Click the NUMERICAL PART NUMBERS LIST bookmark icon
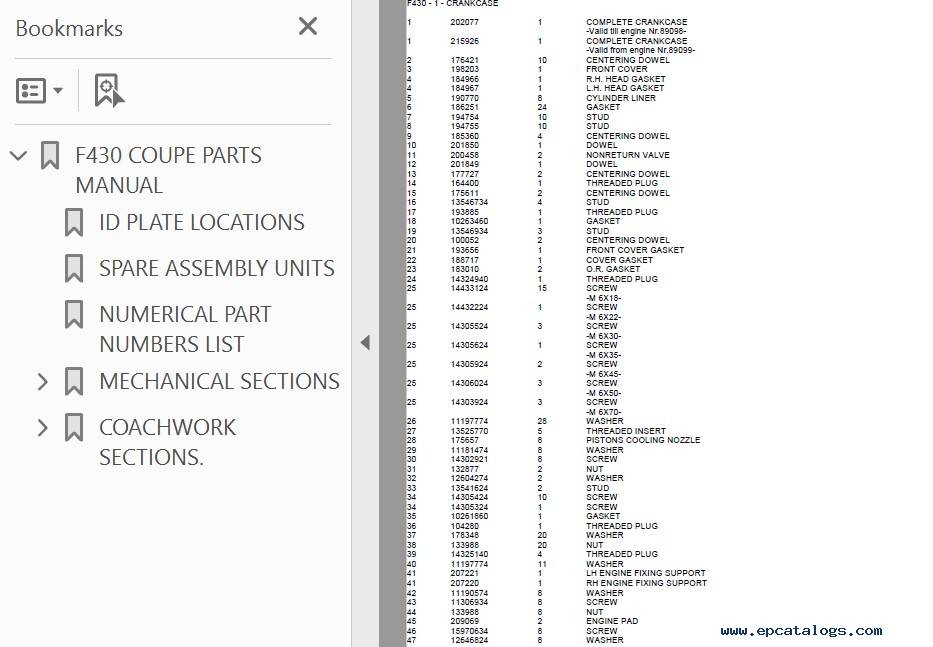Image resolution: width=933 pixels, height=647 pixels. pos(74,314)
